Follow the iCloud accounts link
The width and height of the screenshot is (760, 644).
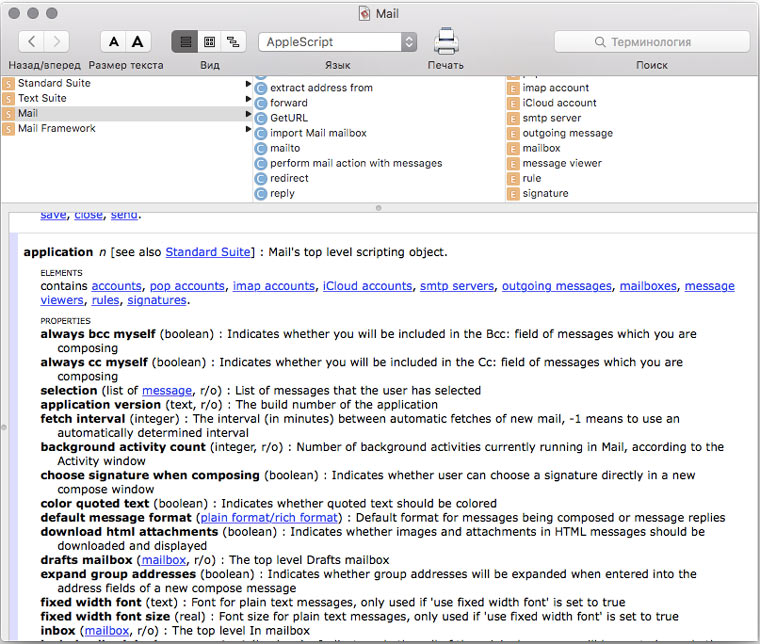(x=367, y=286)
